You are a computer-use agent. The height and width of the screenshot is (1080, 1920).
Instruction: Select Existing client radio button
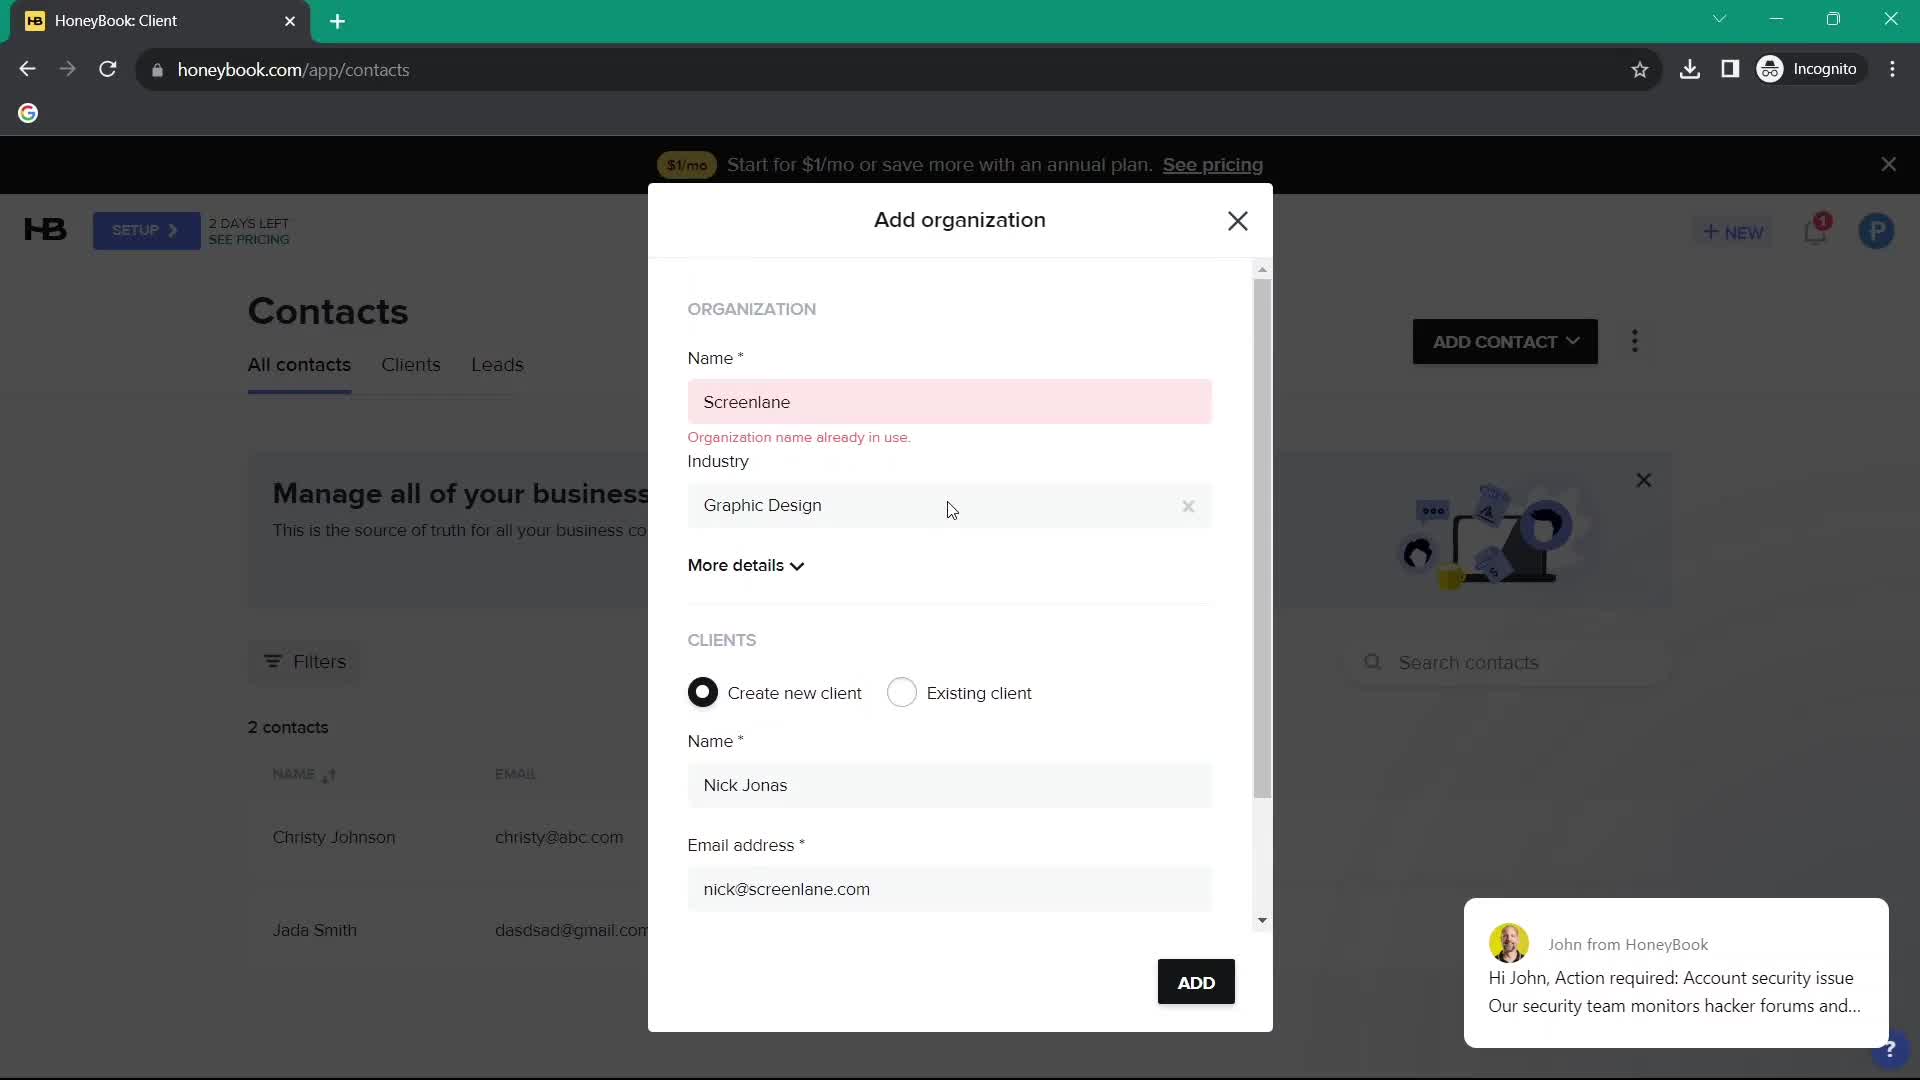[901, 693]
